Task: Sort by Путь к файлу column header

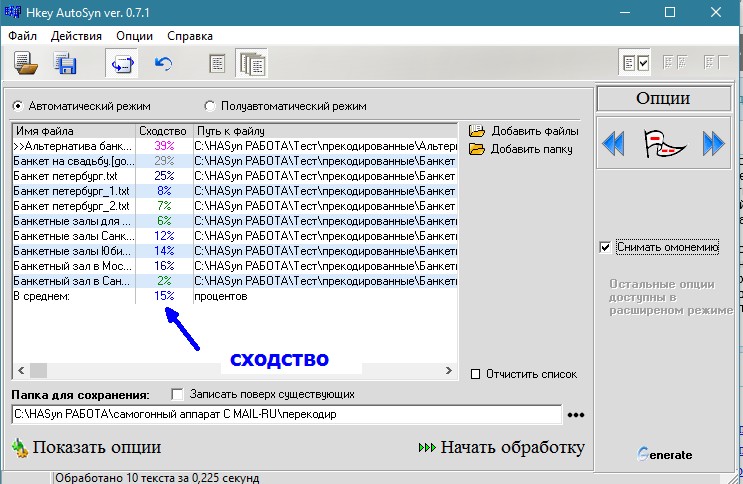Action: tap(325, 131)
